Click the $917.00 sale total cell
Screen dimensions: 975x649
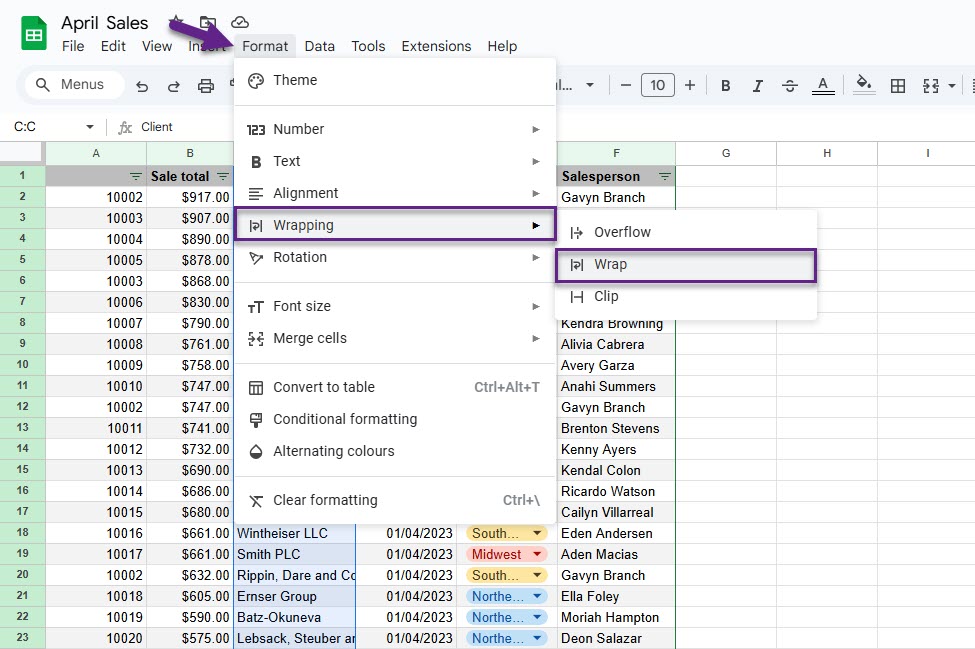tap(190, 197)
